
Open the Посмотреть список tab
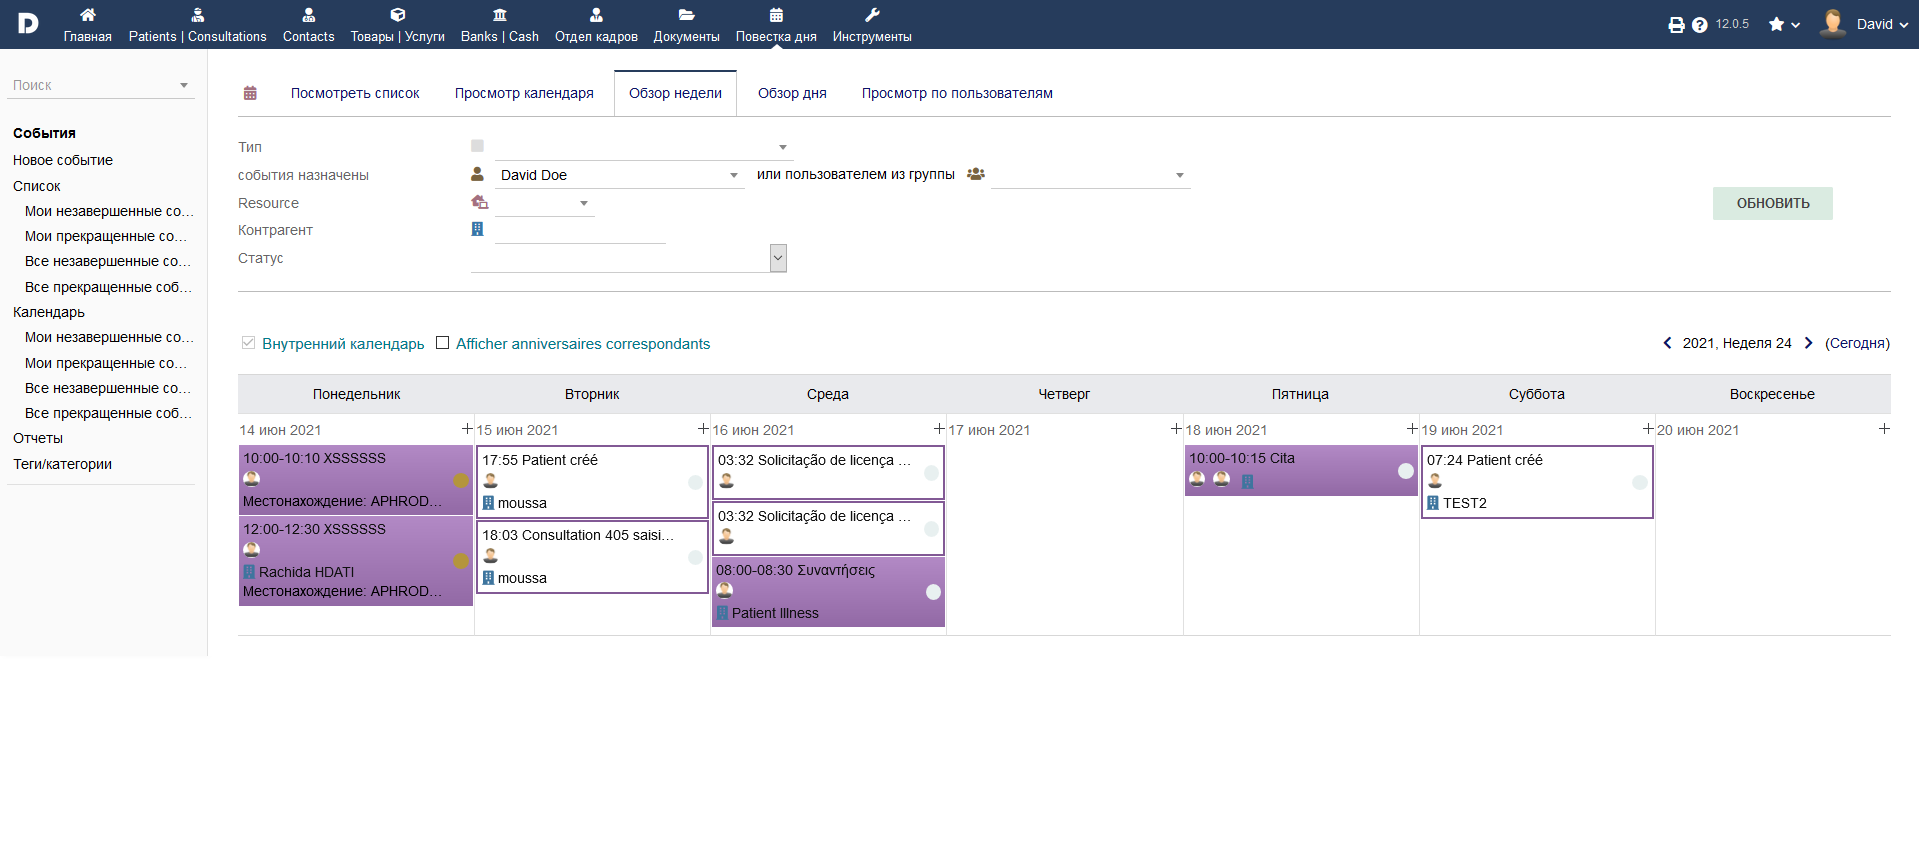[x=355, y=93]
